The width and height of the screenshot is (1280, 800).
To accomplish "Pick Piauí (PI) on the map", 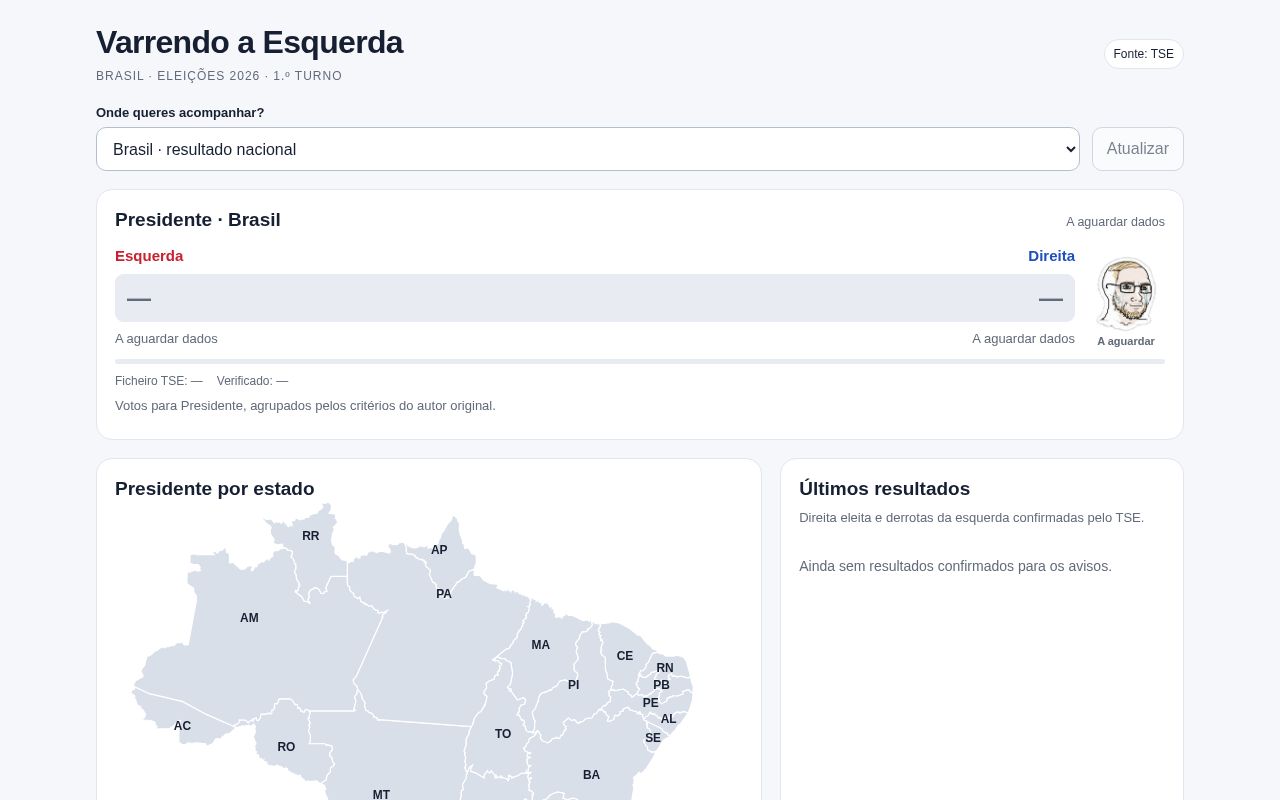I will 574,685.
